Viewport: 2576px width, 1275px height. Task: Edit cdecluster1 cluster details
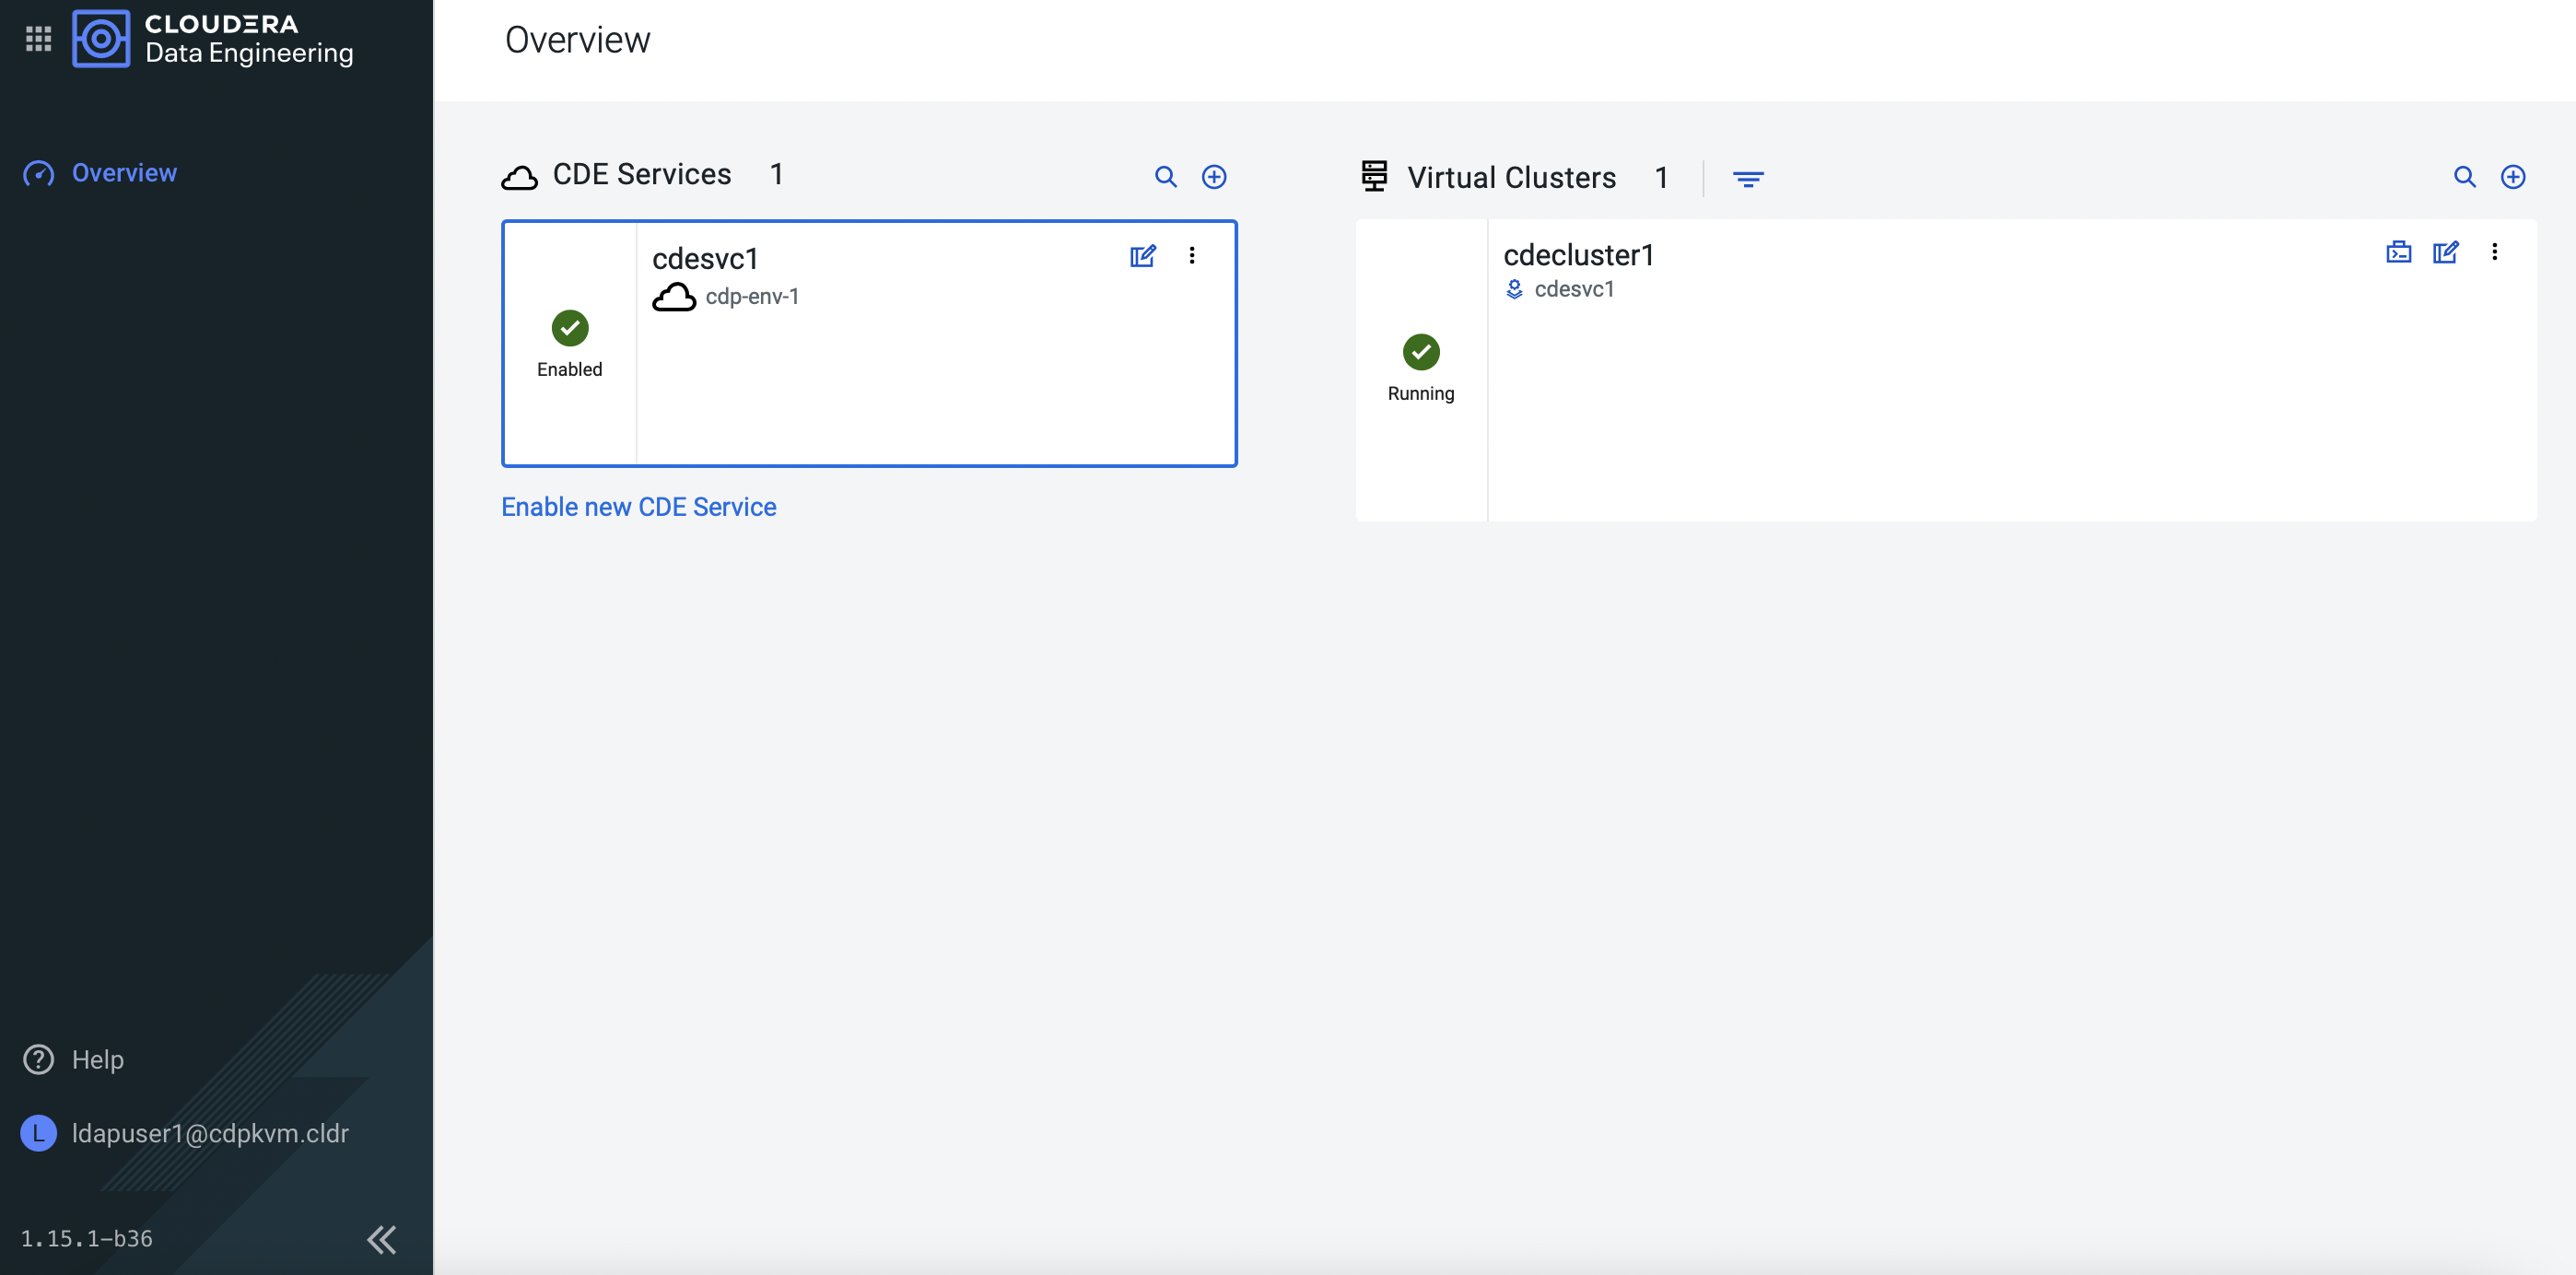pyautogui.click(x=2445, y=252)
